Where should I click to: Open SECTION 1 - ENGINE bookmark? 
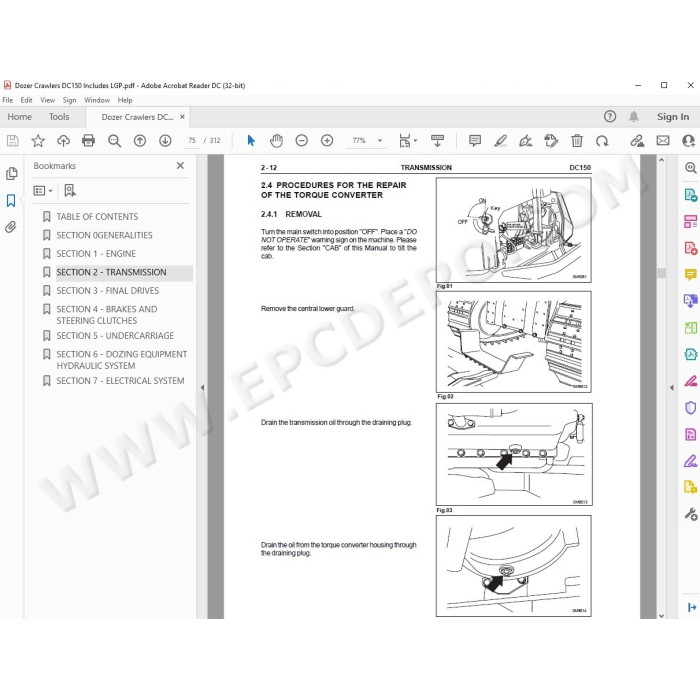pos(96,254)
